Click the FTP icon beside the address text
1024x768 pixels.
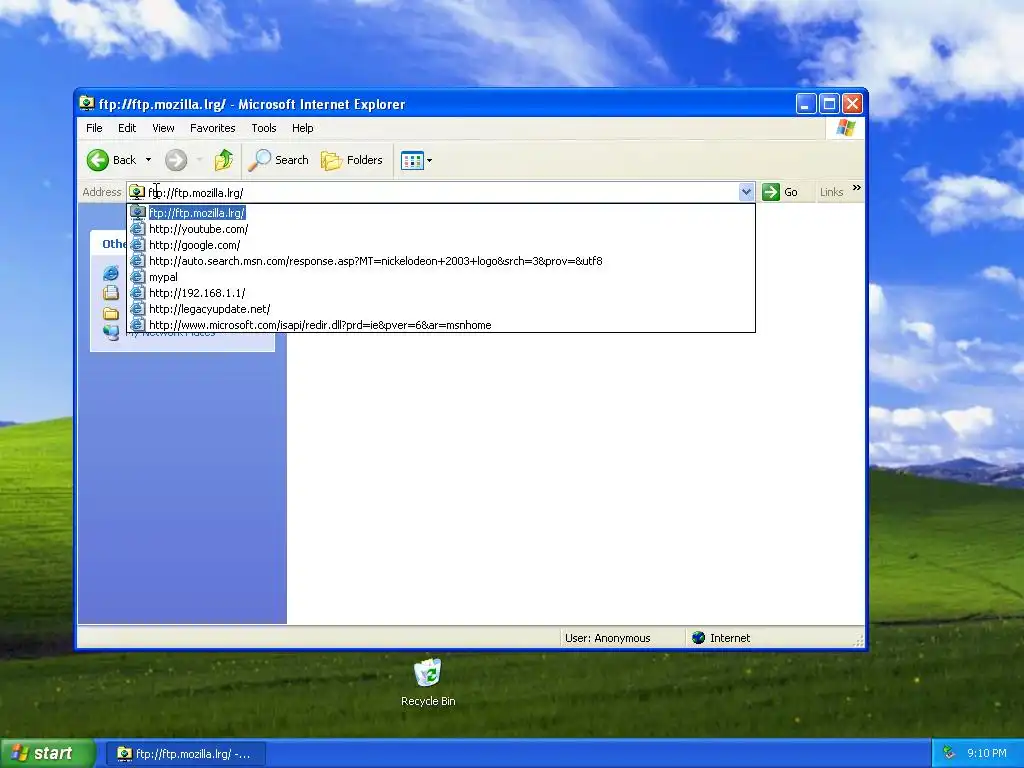[x=136, y=192]
